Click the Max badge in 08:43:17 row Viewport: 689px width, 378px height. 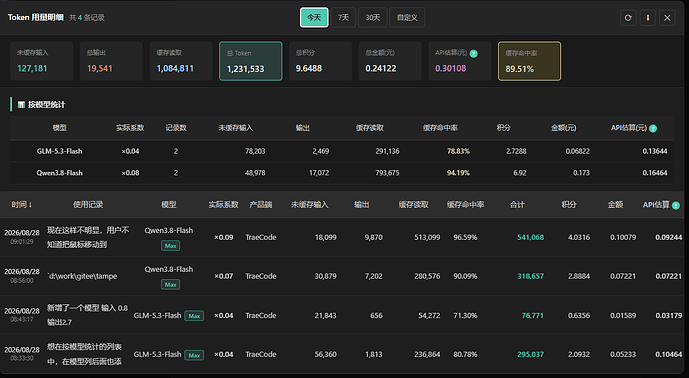click(194, 316)
